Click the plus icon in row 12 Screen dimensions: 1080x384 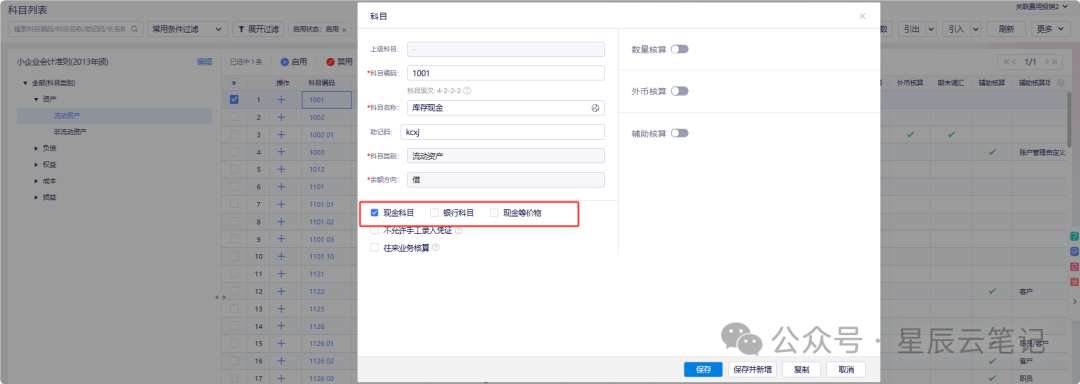pyautogui.click(x=280, y=292)
